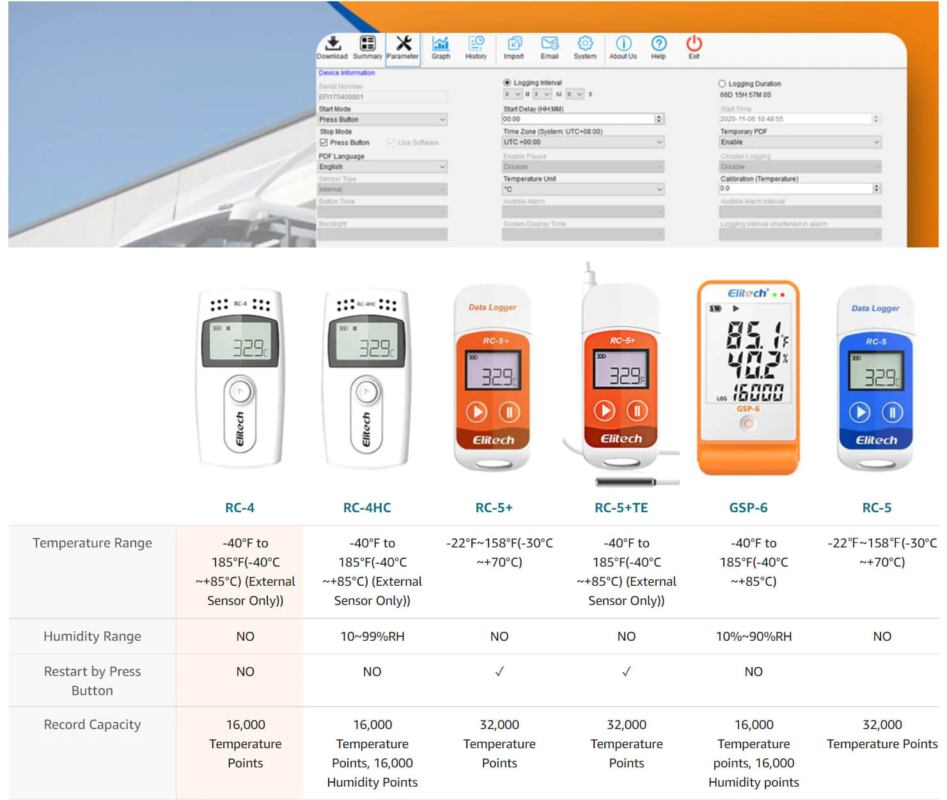947x800 pixels.
Task: Select the Parameter tab
Action: point(403,46)
